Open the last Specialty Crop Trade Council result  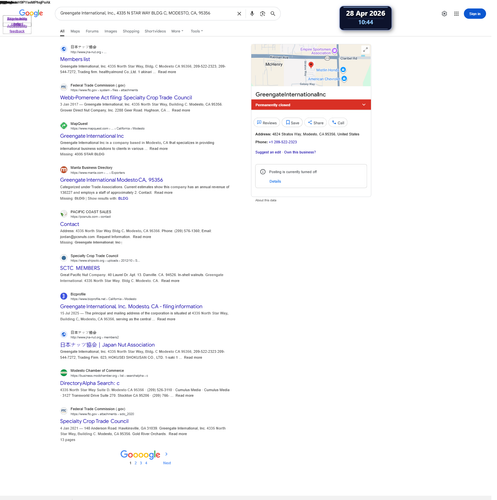pyautogui.click(x=94, y=421)
